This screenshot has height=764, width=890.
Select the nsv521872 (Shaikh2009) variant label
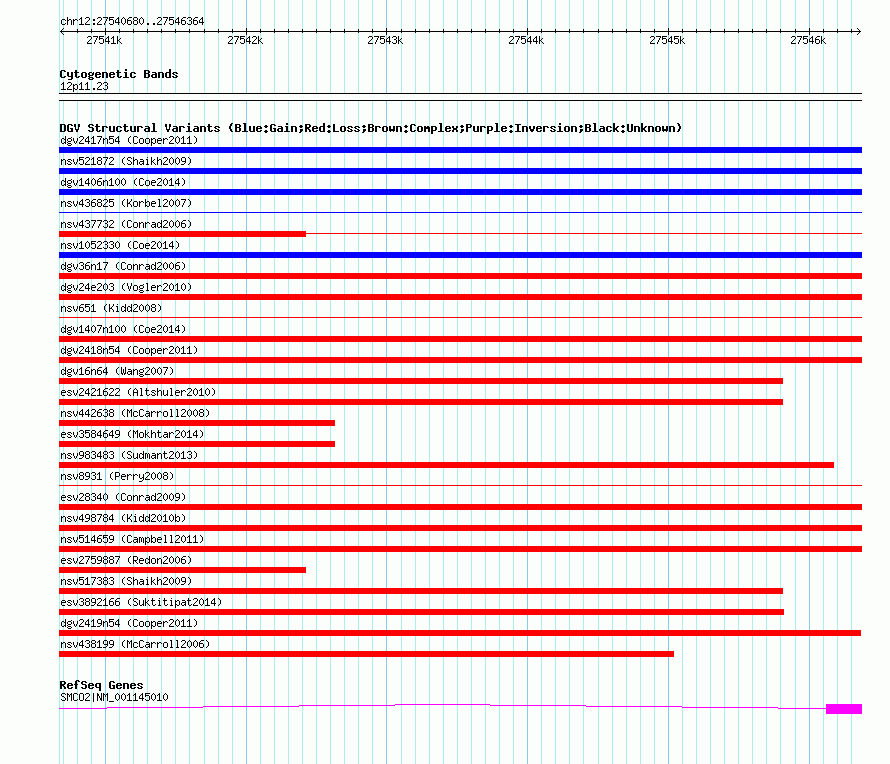[126, 161]
